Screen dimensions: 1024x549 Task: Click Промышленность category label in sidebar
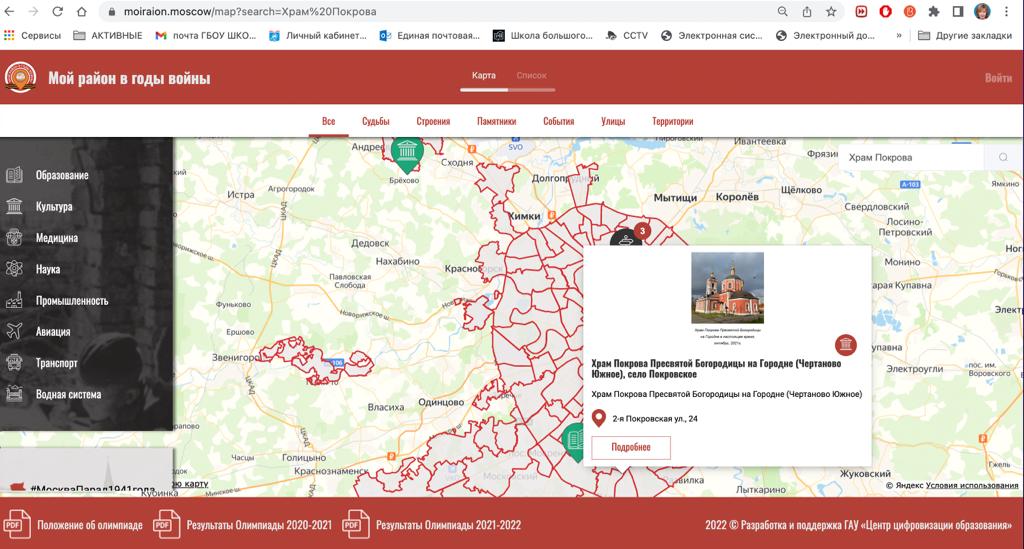(x=72, y=300)
